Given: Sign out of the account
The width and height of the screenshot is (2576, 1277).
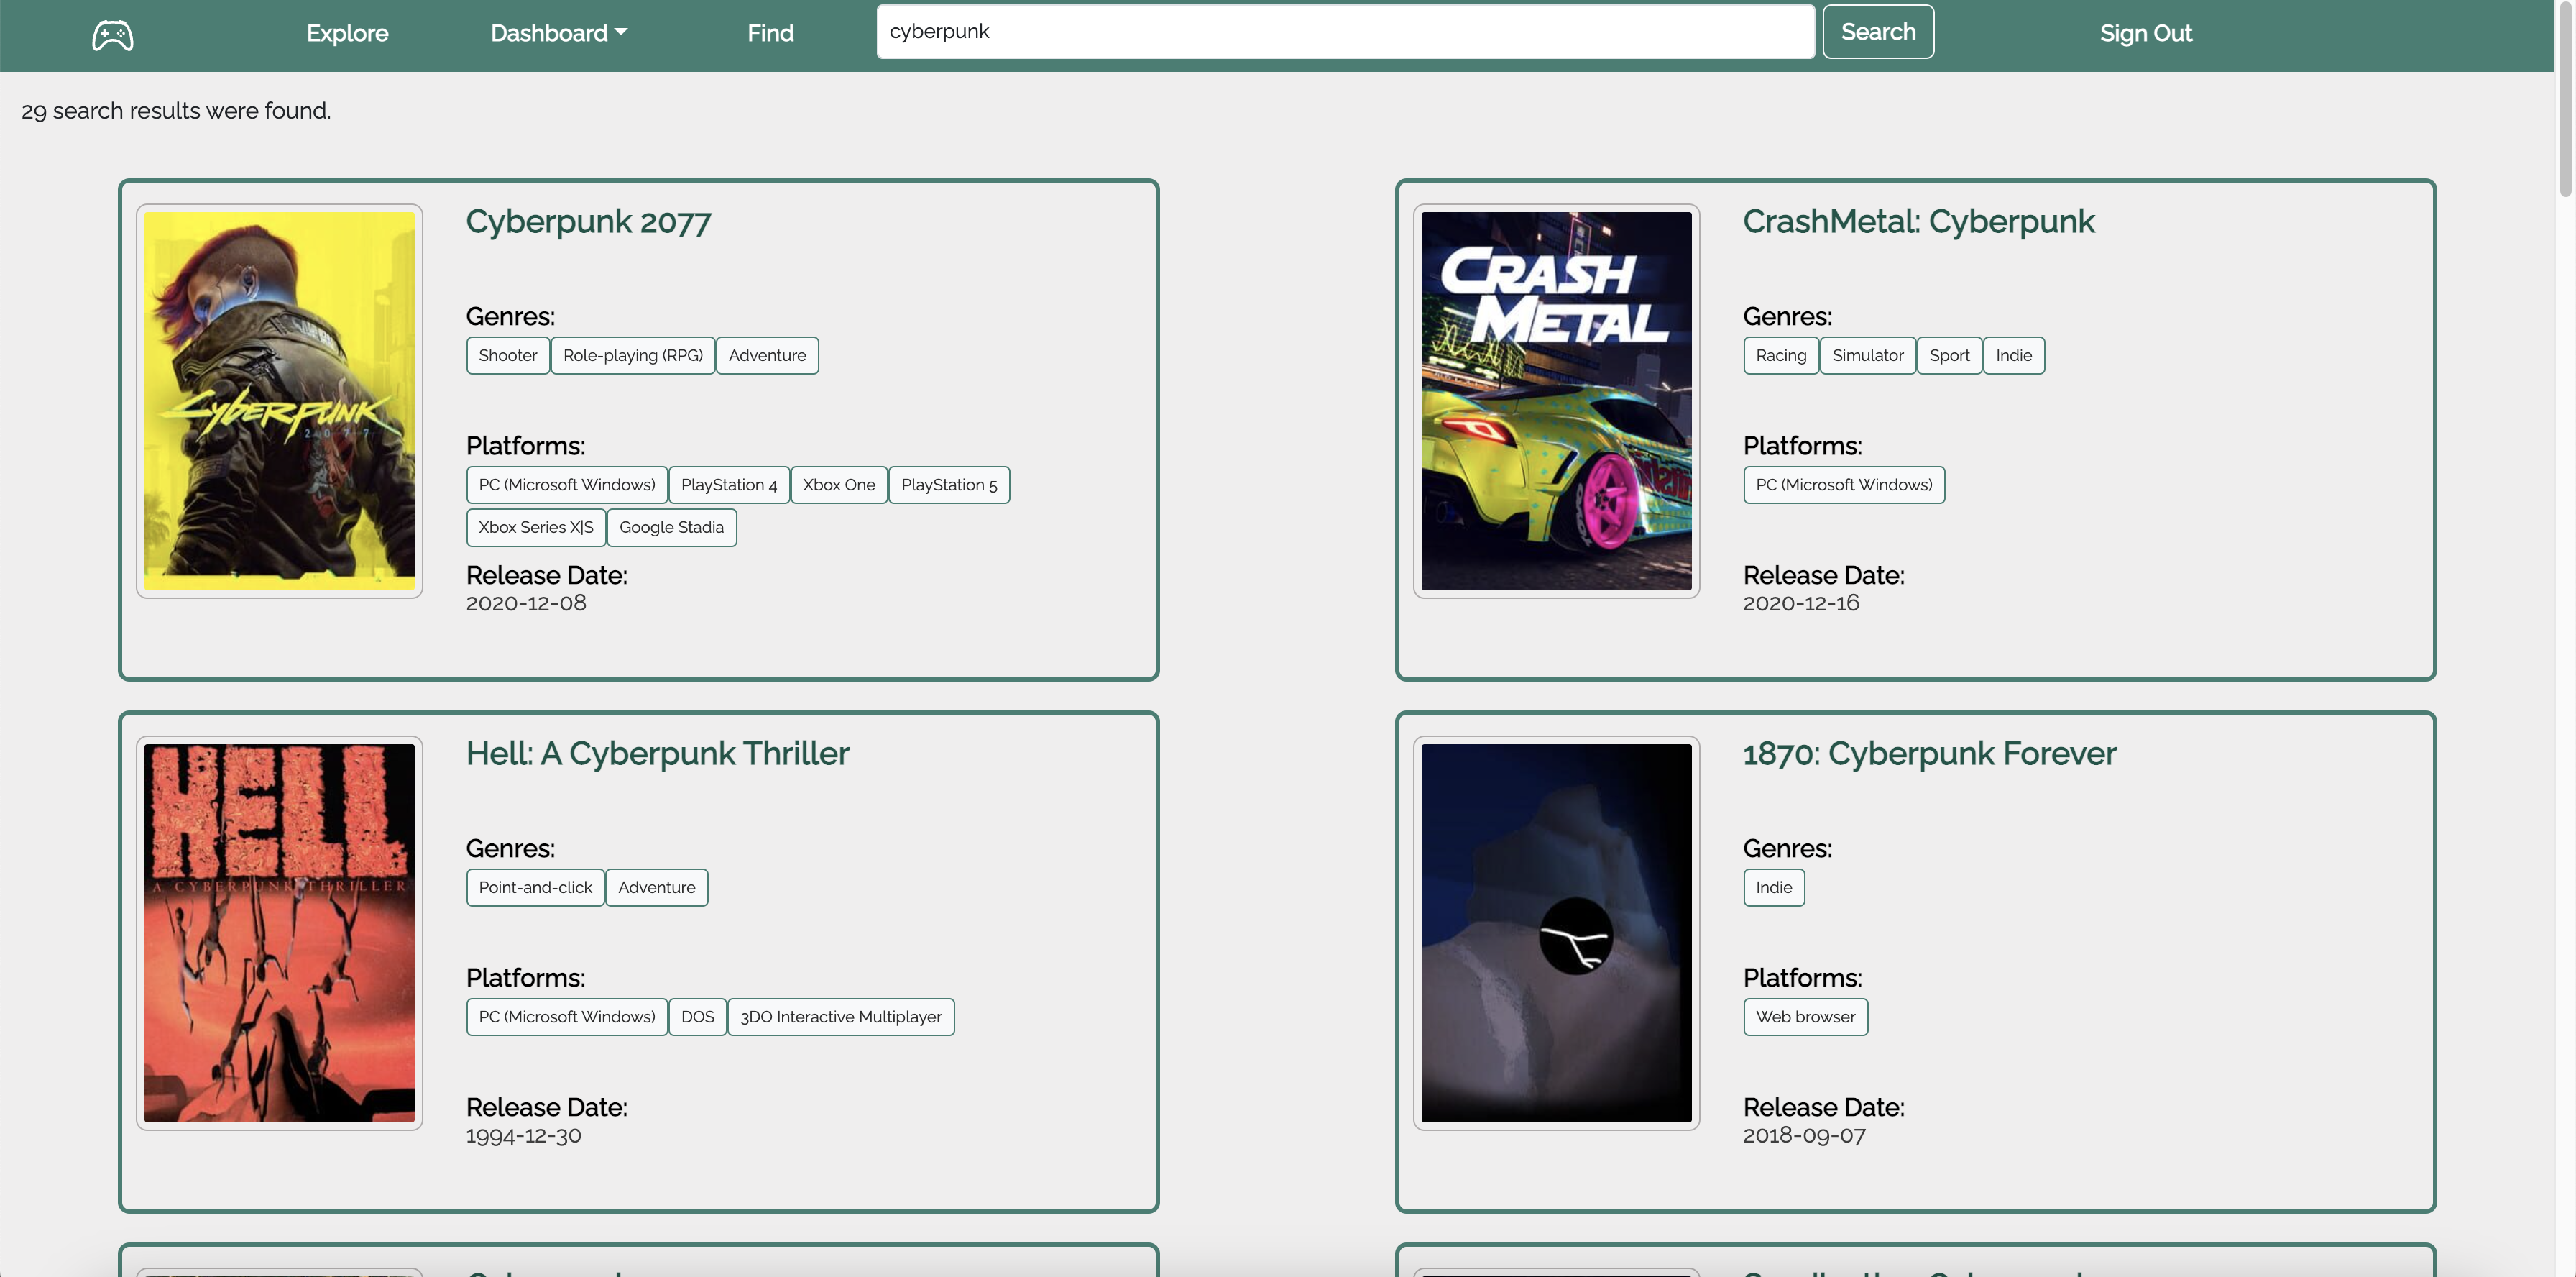Looking at the screenshot, I should pyautogui.click(x=2145, y=32).
